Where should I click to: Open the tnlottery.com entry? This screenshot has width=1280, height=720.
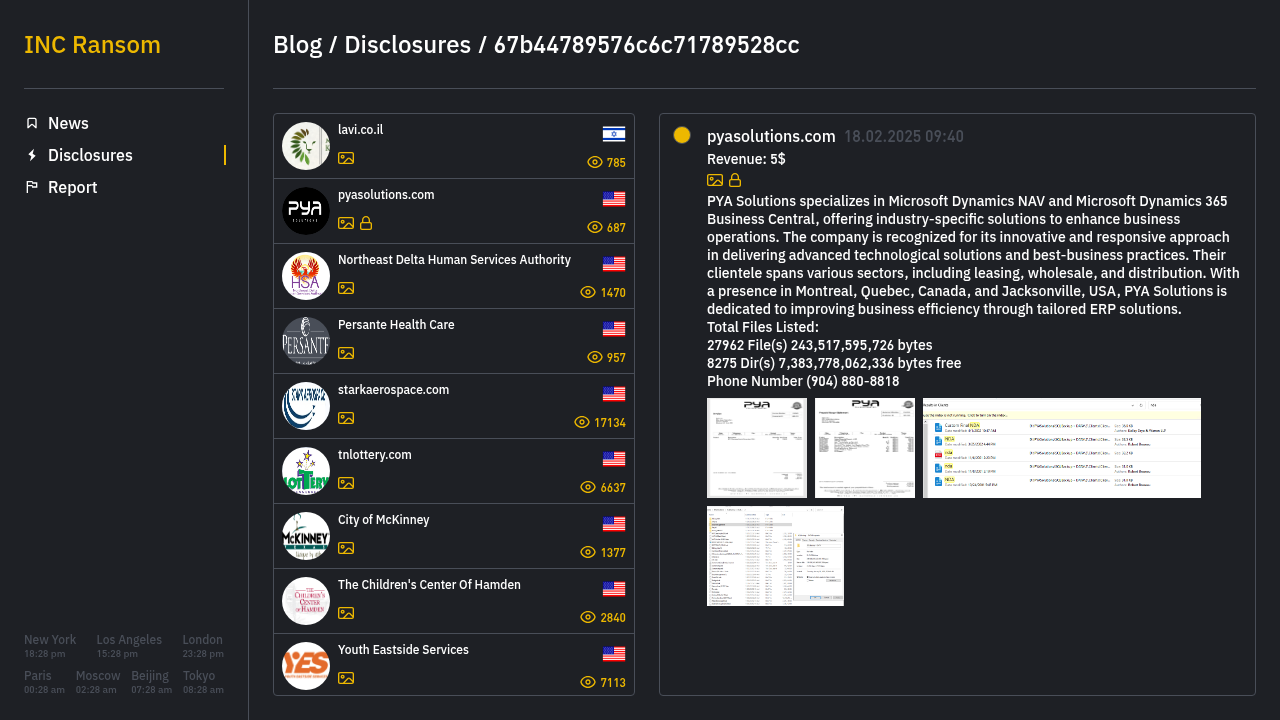pos(454,471)
